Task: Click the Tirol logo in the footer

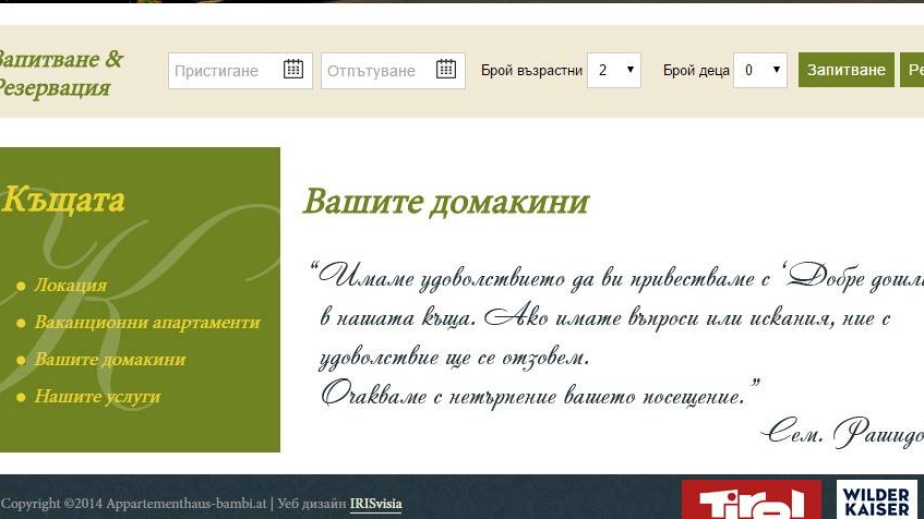Action: (750, 501)
